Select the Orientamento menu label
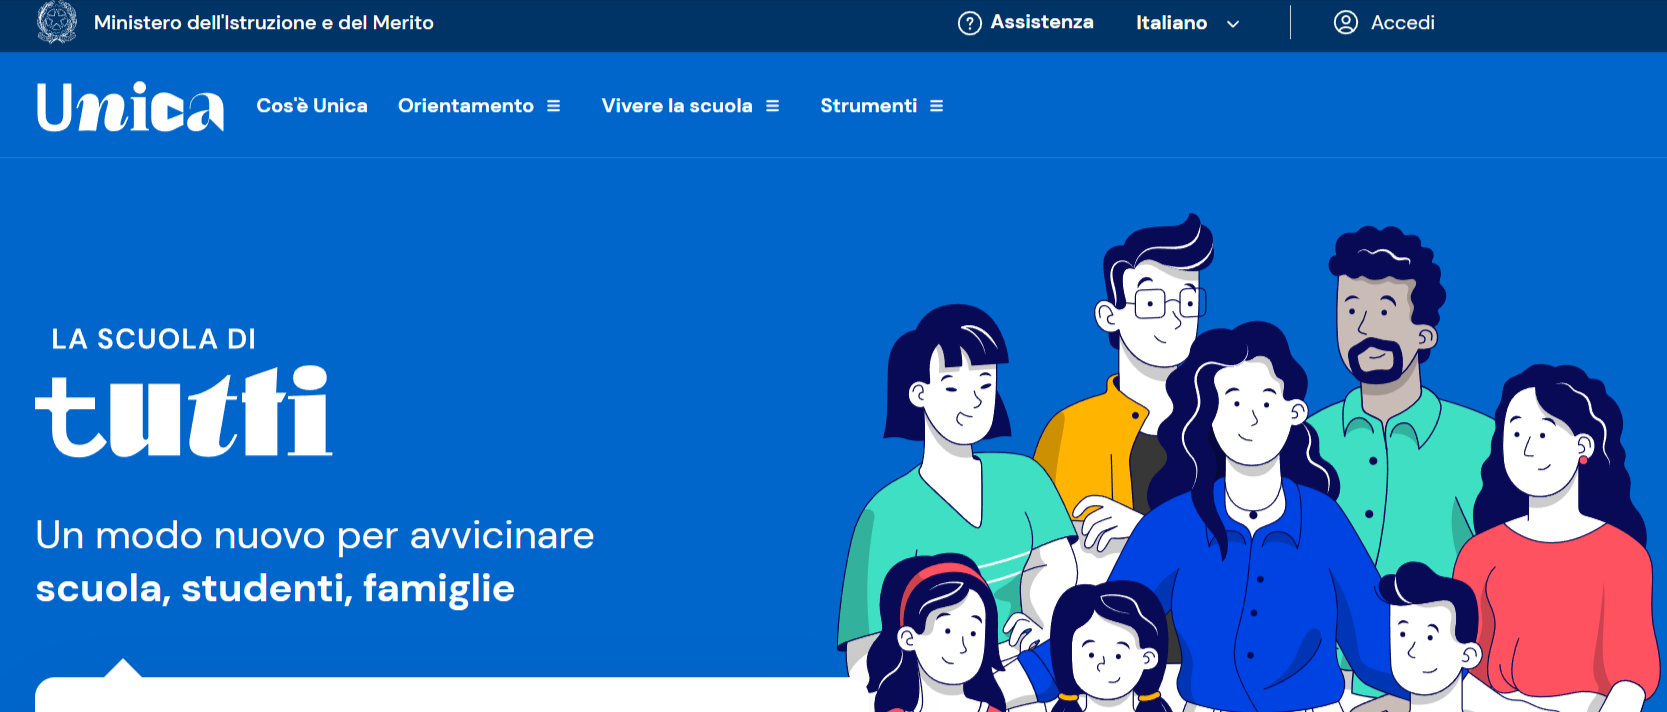This screenshot has height=712, width=1667. (465, 106)
